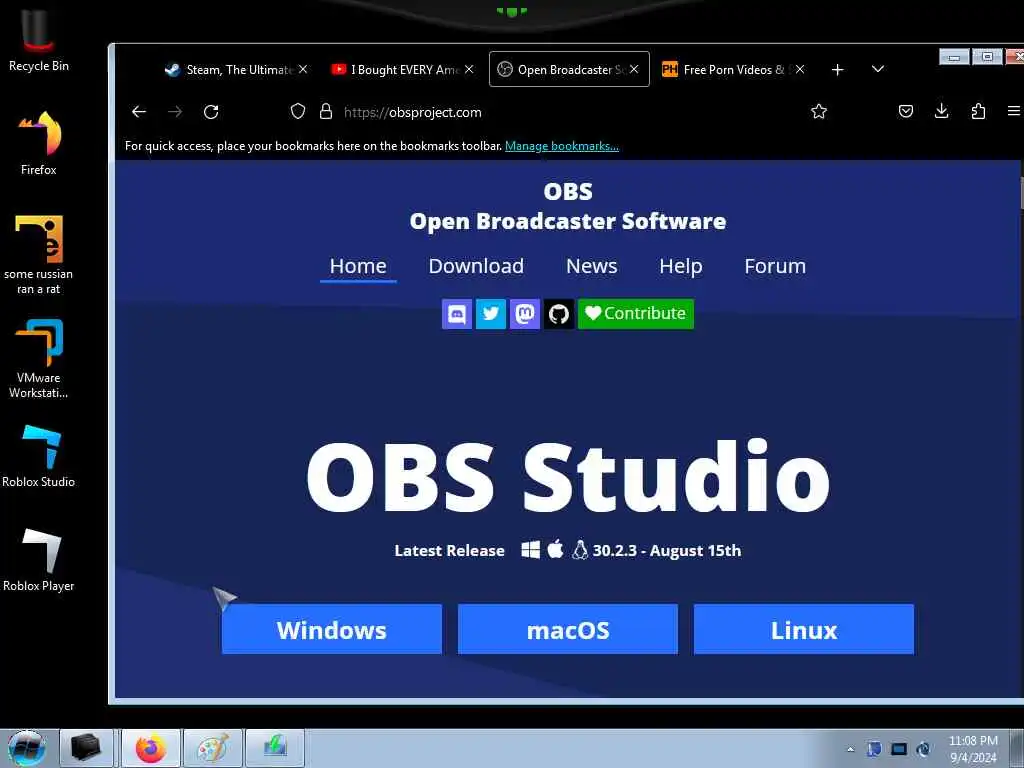Show hidden system tray icons arrow
Viewport: 1024px width, 768px height.
coord(850,749)
